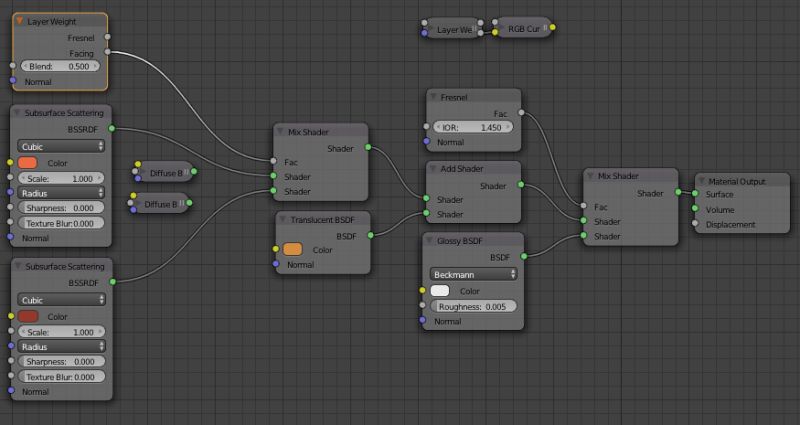800x425 pixels.
Task: Select Material Output node by its header
Action: 742,181
